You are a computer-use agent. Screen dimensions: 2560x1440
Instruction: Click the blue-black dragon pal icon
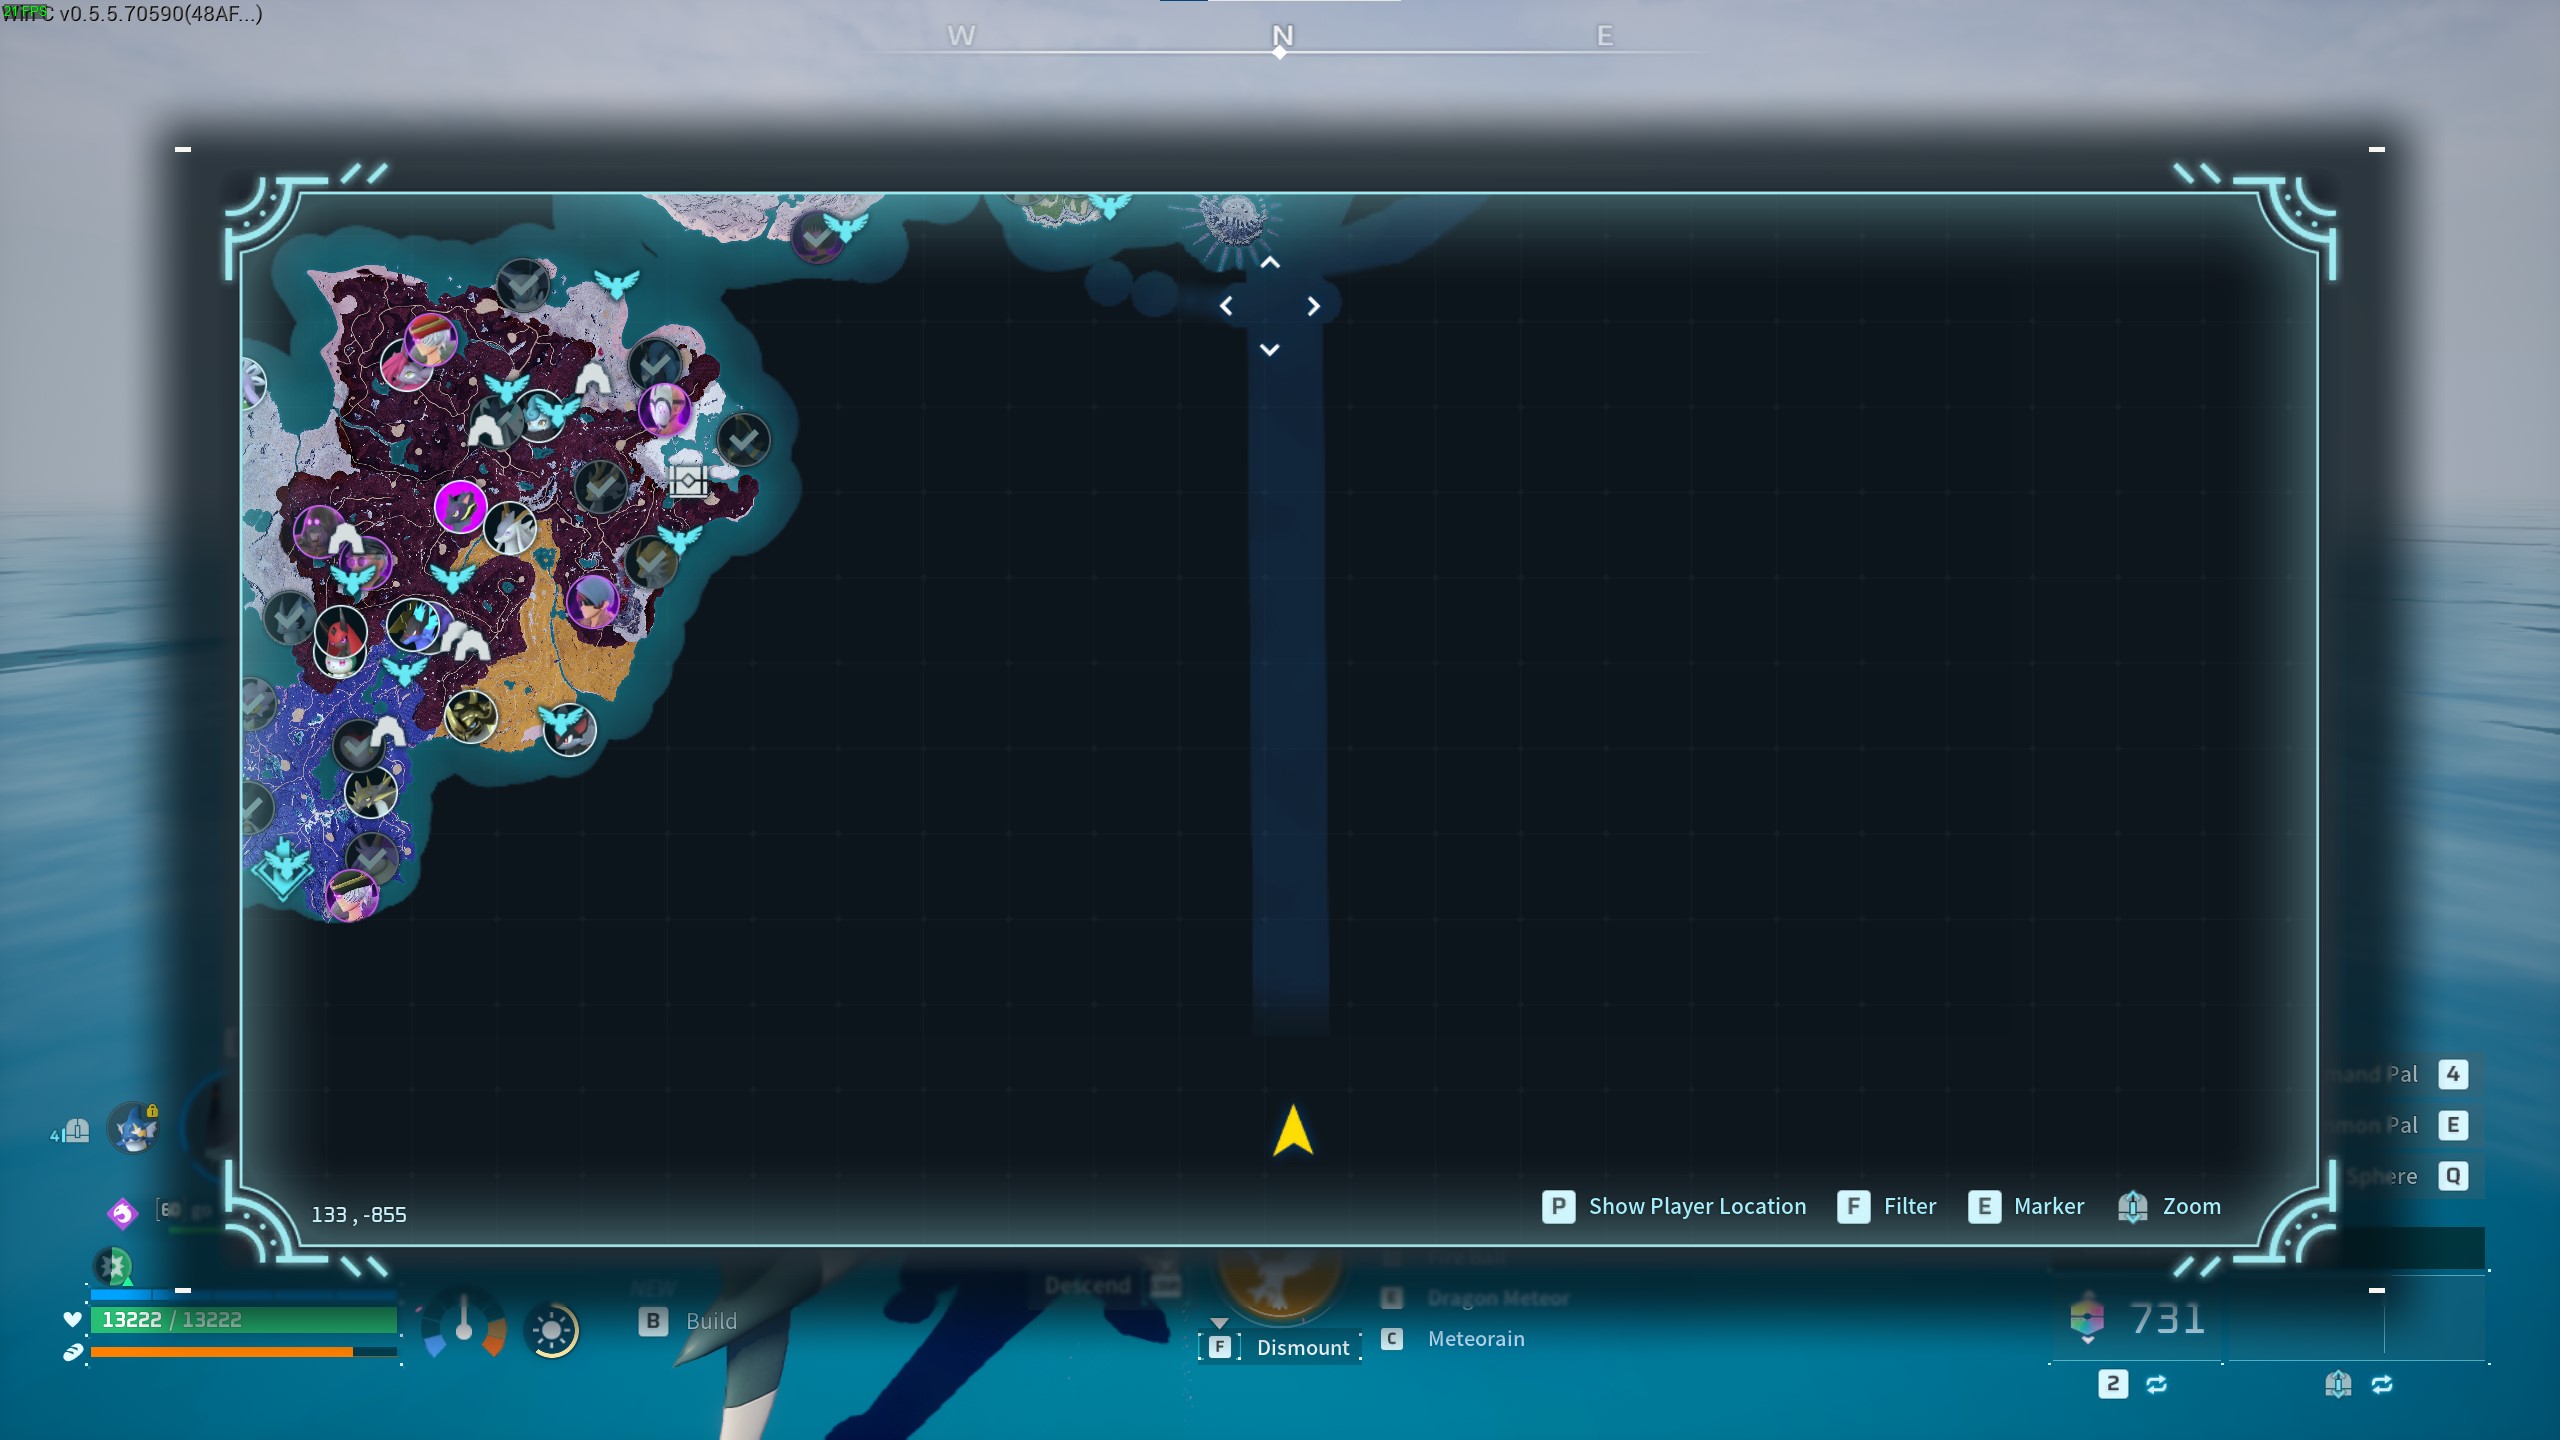point(413,625)
